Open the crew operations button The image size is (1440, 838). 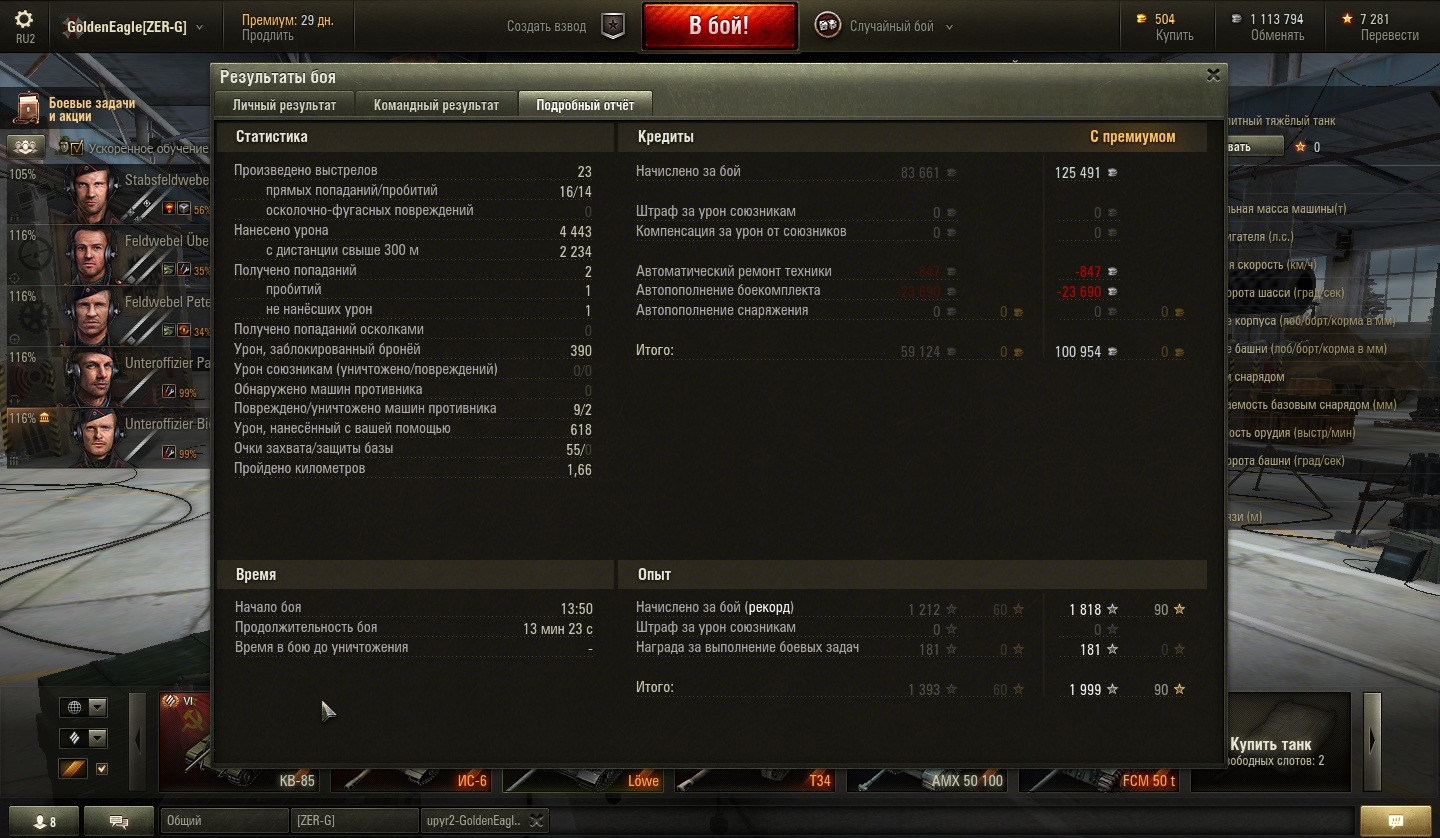coord(27,147)
